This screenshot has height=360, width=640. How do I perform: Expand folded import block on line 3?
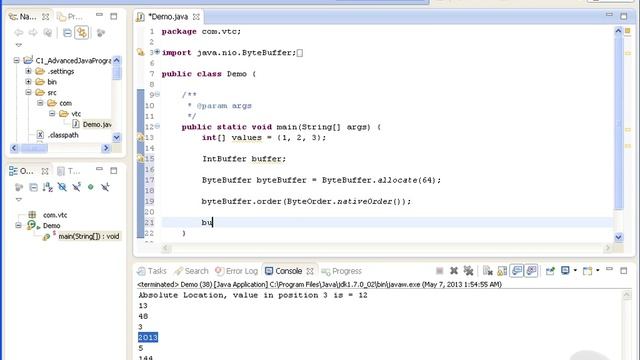pos(157,52)
